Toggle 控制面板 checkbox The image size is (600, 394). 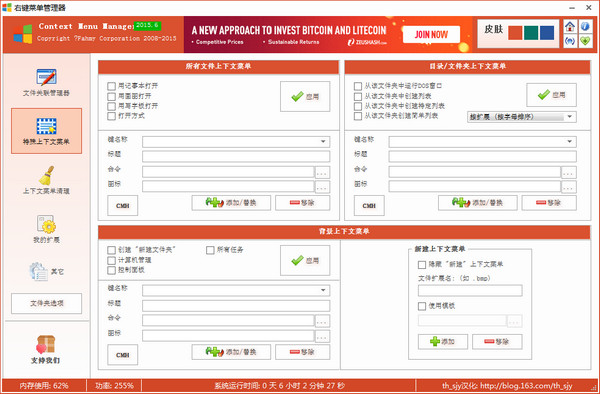111,270
